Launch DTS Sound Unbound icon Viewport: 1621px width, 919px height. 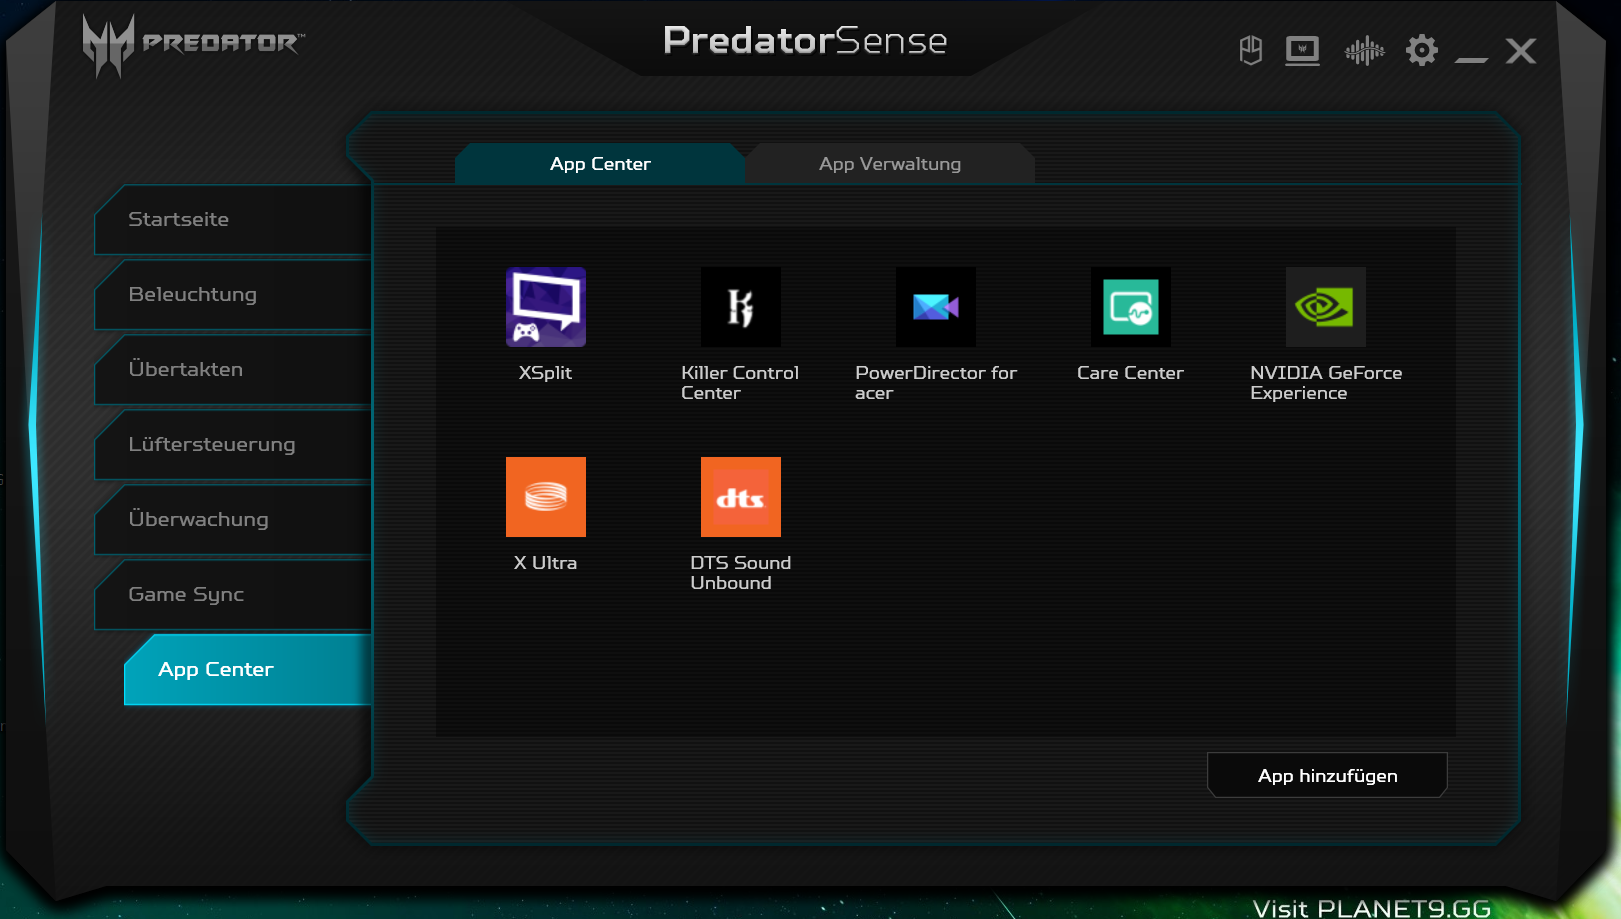[x=740, y=497]
